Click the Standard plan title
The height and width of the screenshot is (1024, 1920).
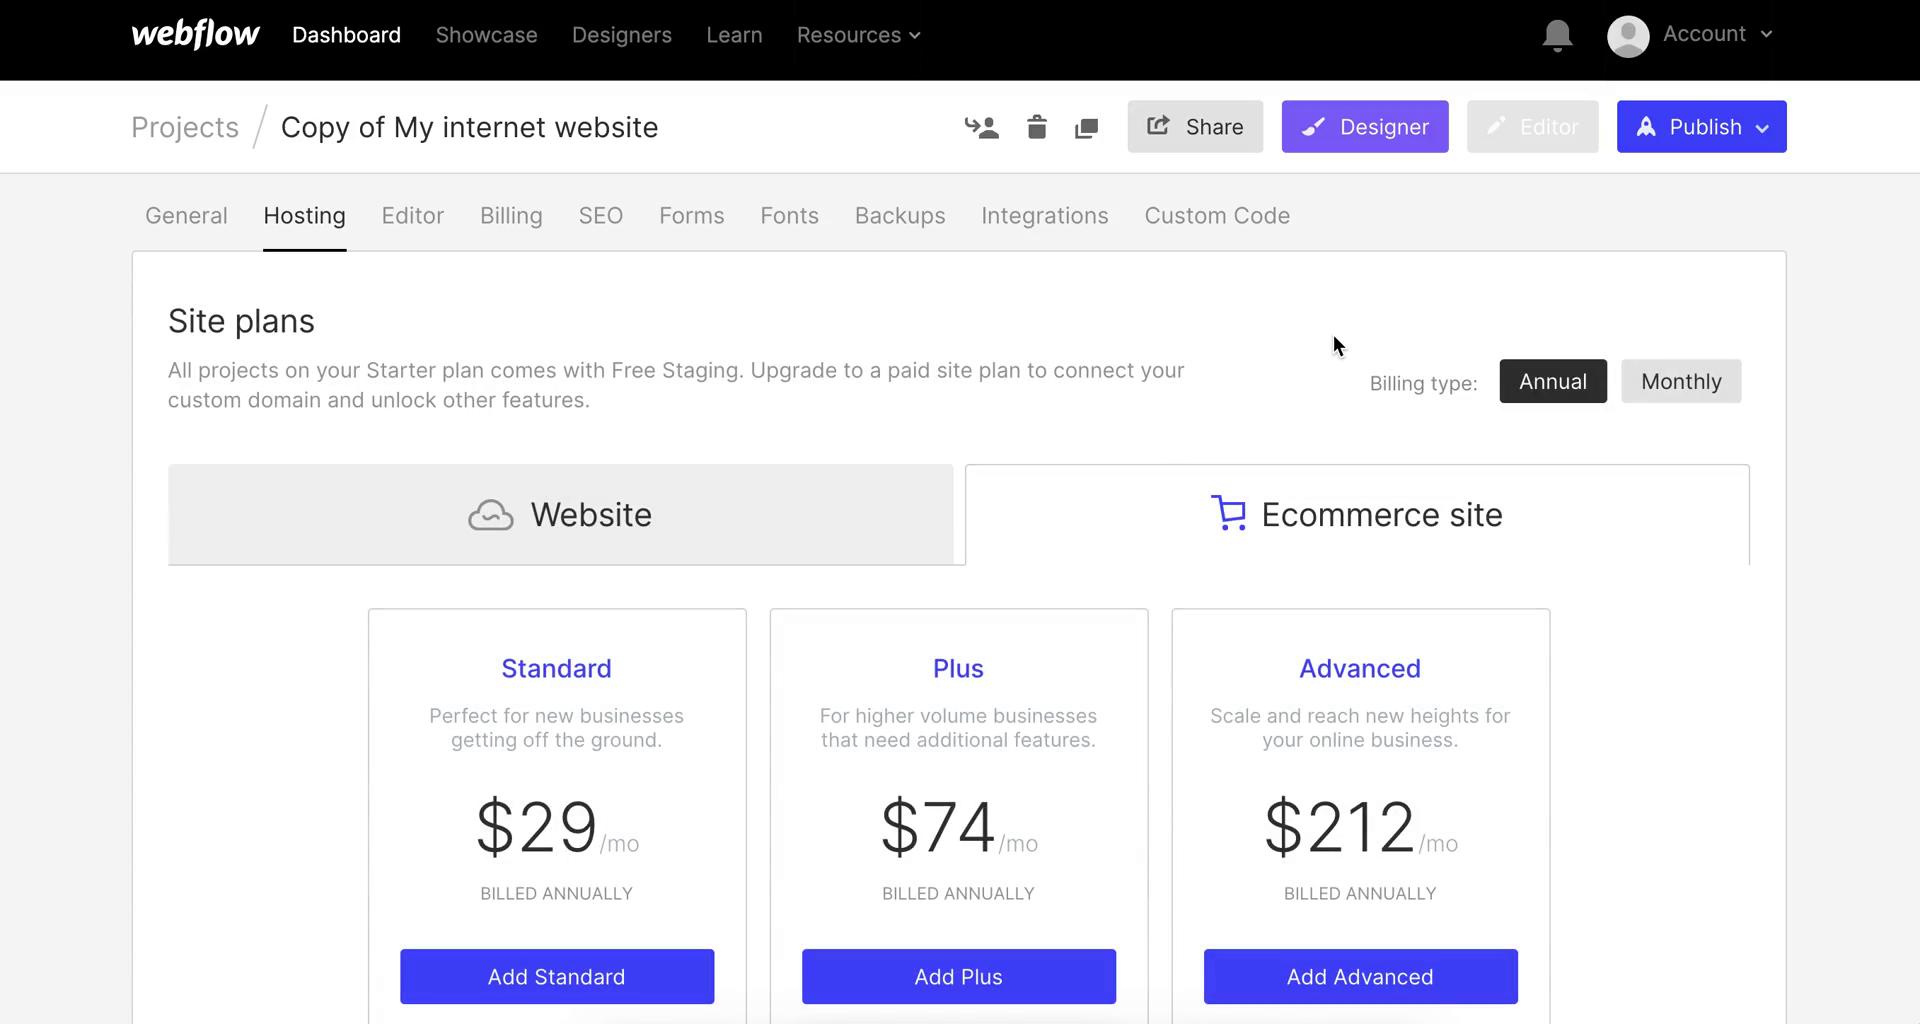(556, 668)
